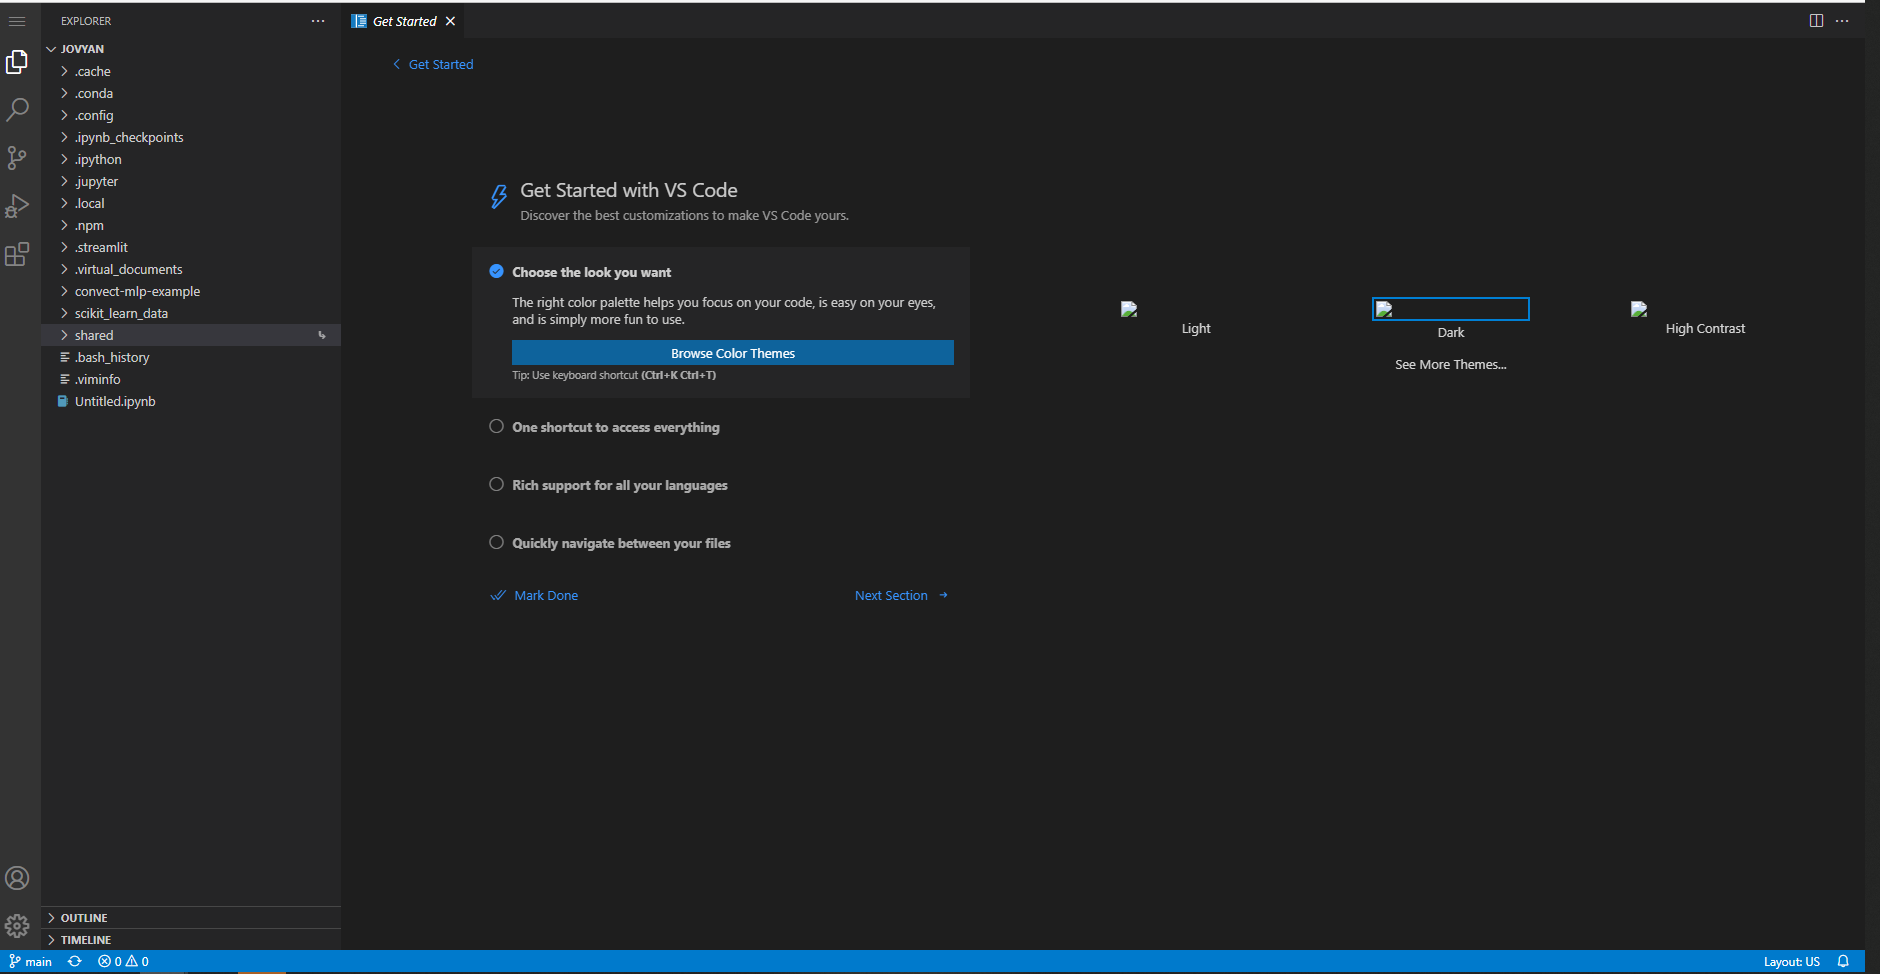Expand the .ipython folder

point(191,159)
